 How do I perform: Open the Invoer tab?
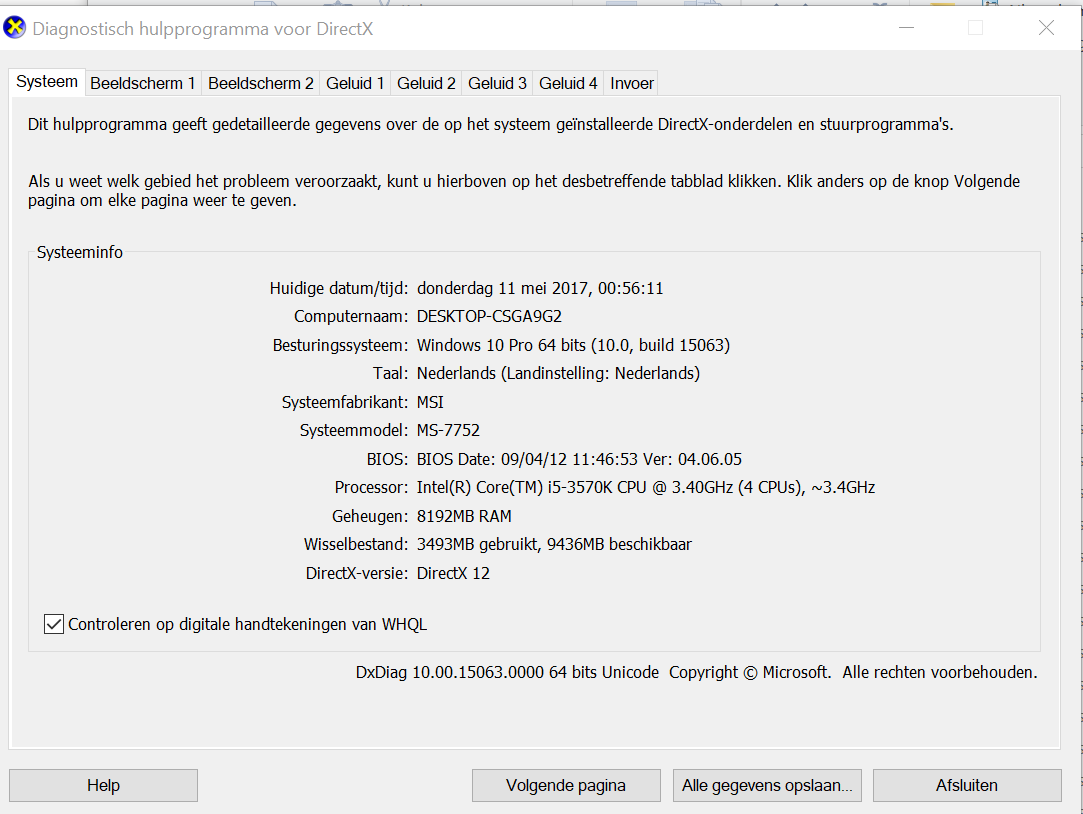point(631,84)
